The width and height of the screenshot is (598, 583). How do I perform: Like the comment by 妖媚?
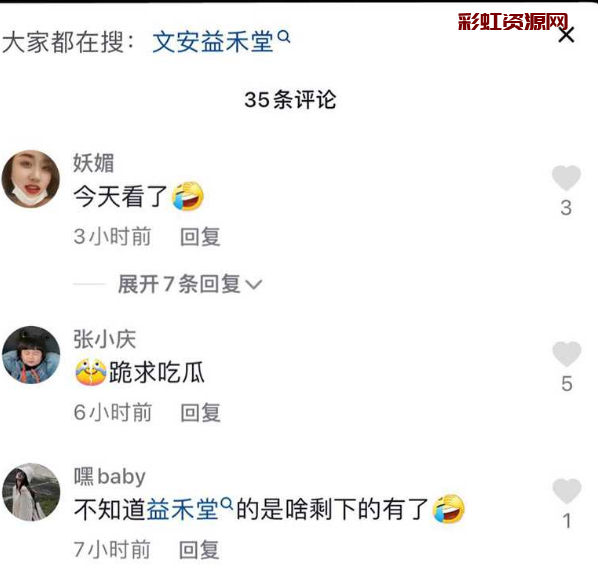[566, 178]
